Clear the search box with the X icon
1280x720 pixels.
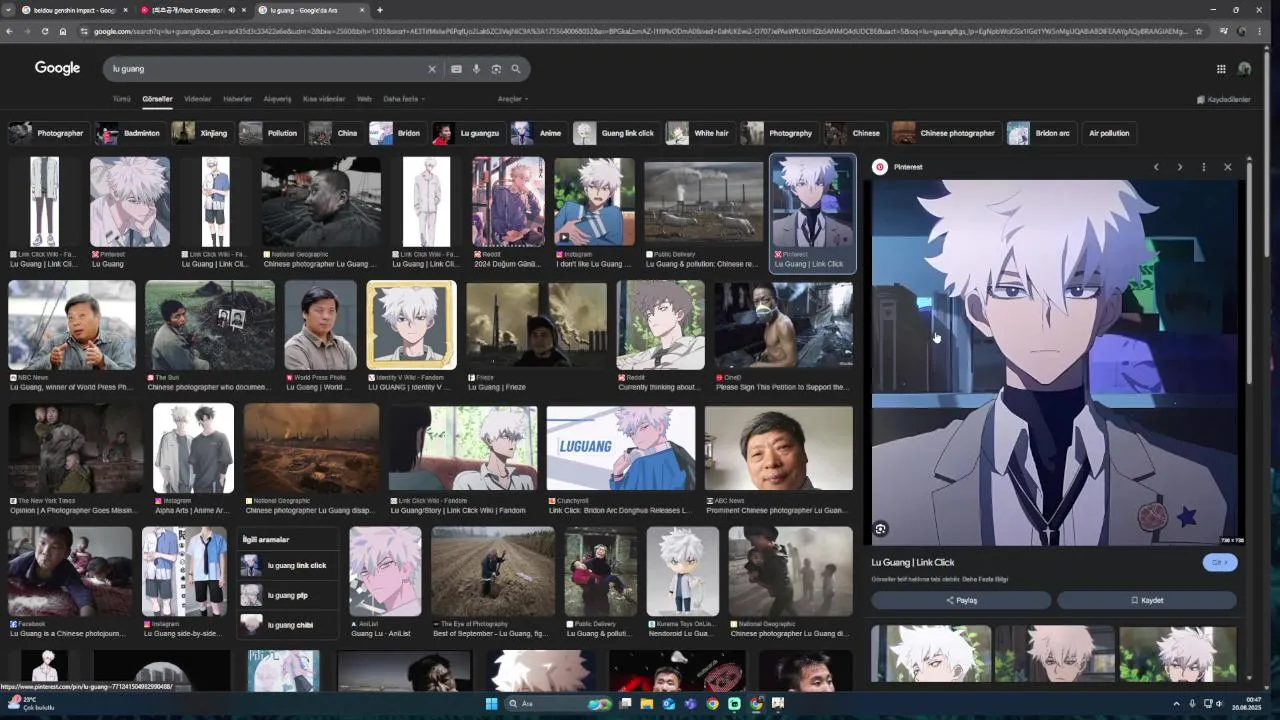point(432,69)
